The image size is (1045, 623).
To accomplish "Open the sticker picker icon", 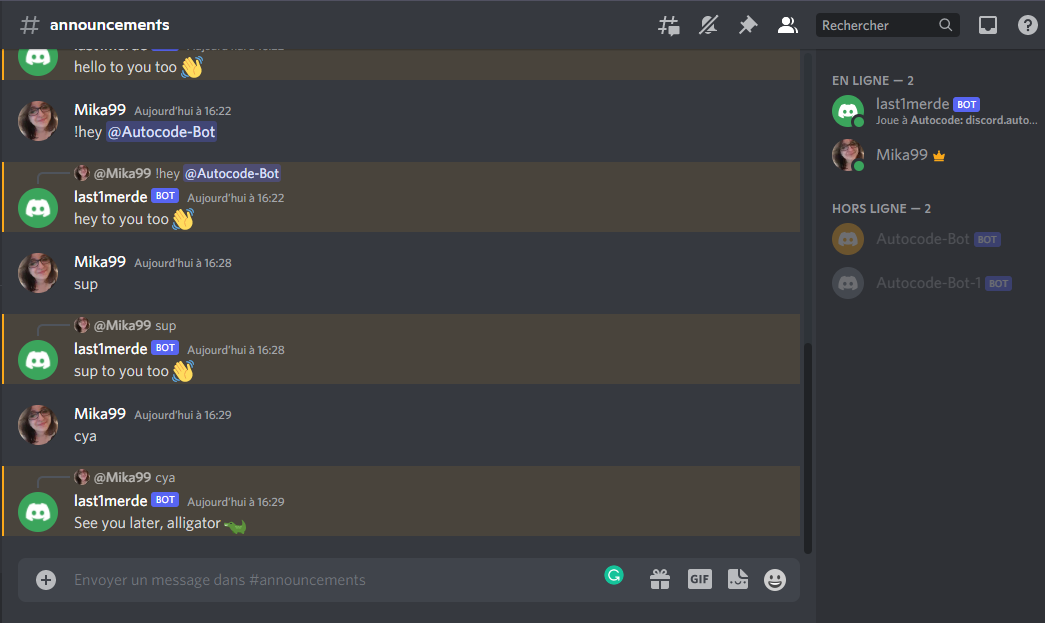I will 738,579.
